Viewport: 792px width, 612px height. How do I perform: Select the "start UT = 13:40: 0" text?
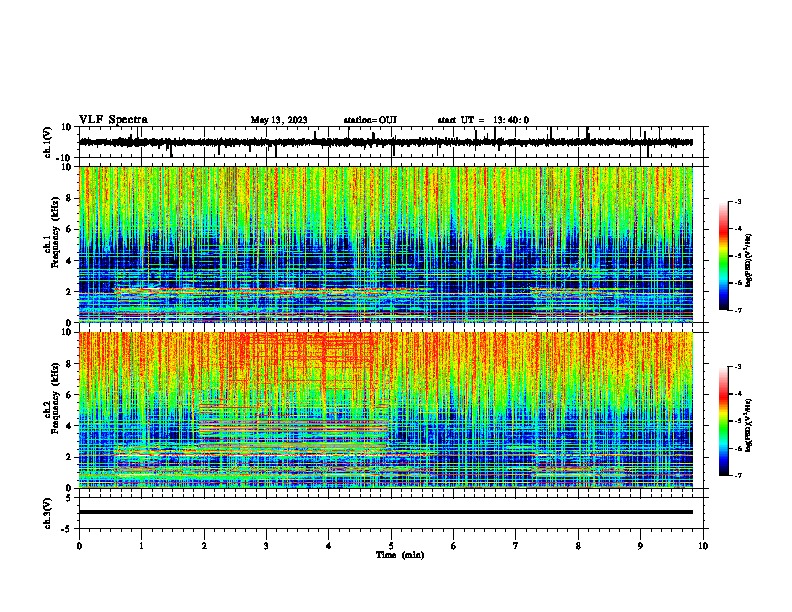(483, 120)
